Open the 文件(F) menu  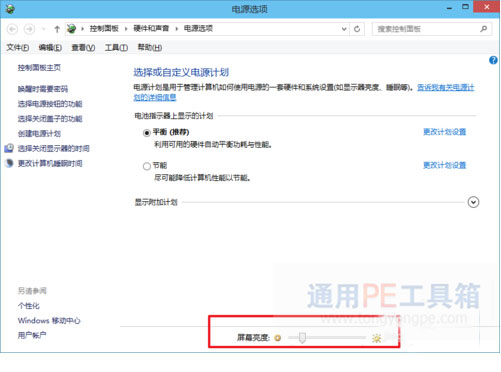(18, 48)
